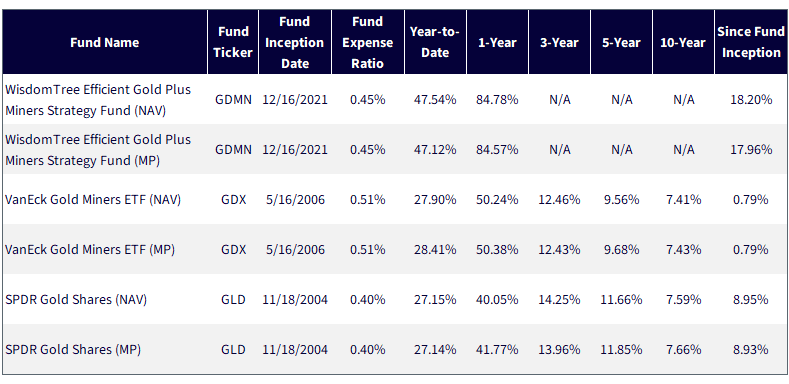Click SPDR Gold Shares (NAV) fund name
This screenshot has width=789, height=384.
click(75, 299)
